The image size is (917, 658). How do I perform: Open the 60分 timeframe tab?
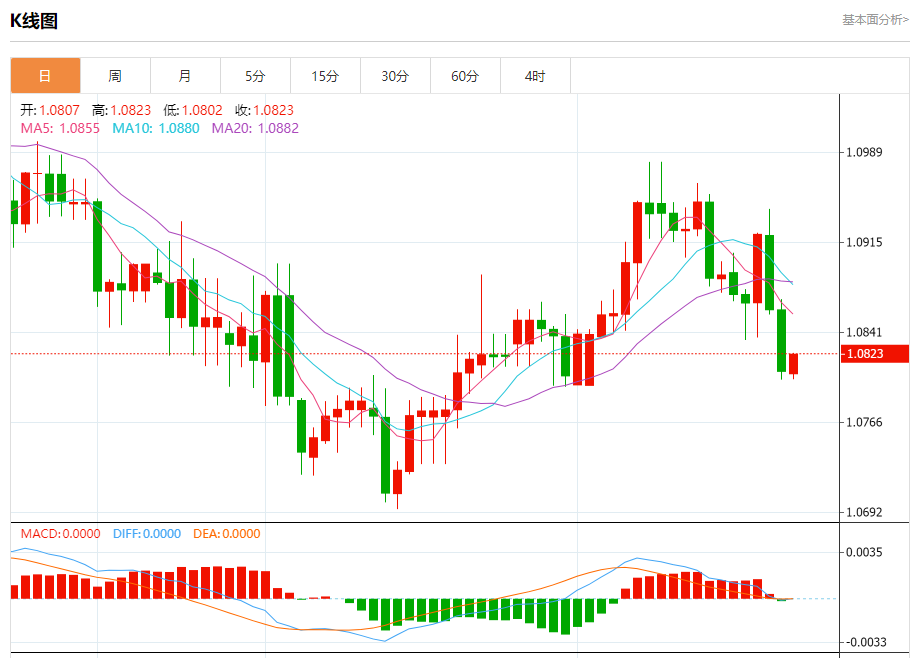(x=466, y=75)
